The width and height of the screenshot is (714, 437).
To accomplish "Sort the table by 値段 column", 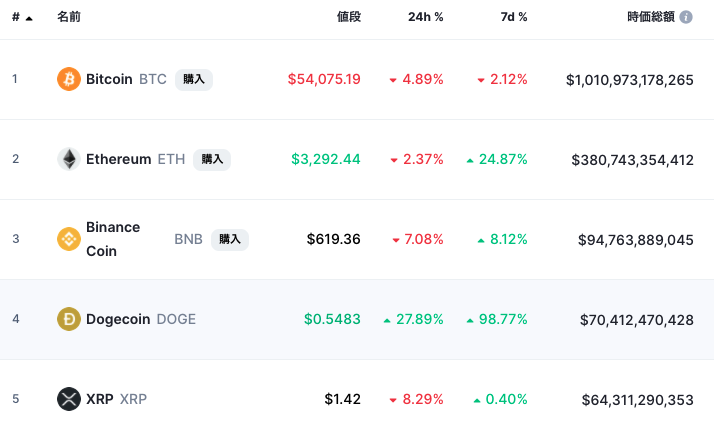I will 348,17.
